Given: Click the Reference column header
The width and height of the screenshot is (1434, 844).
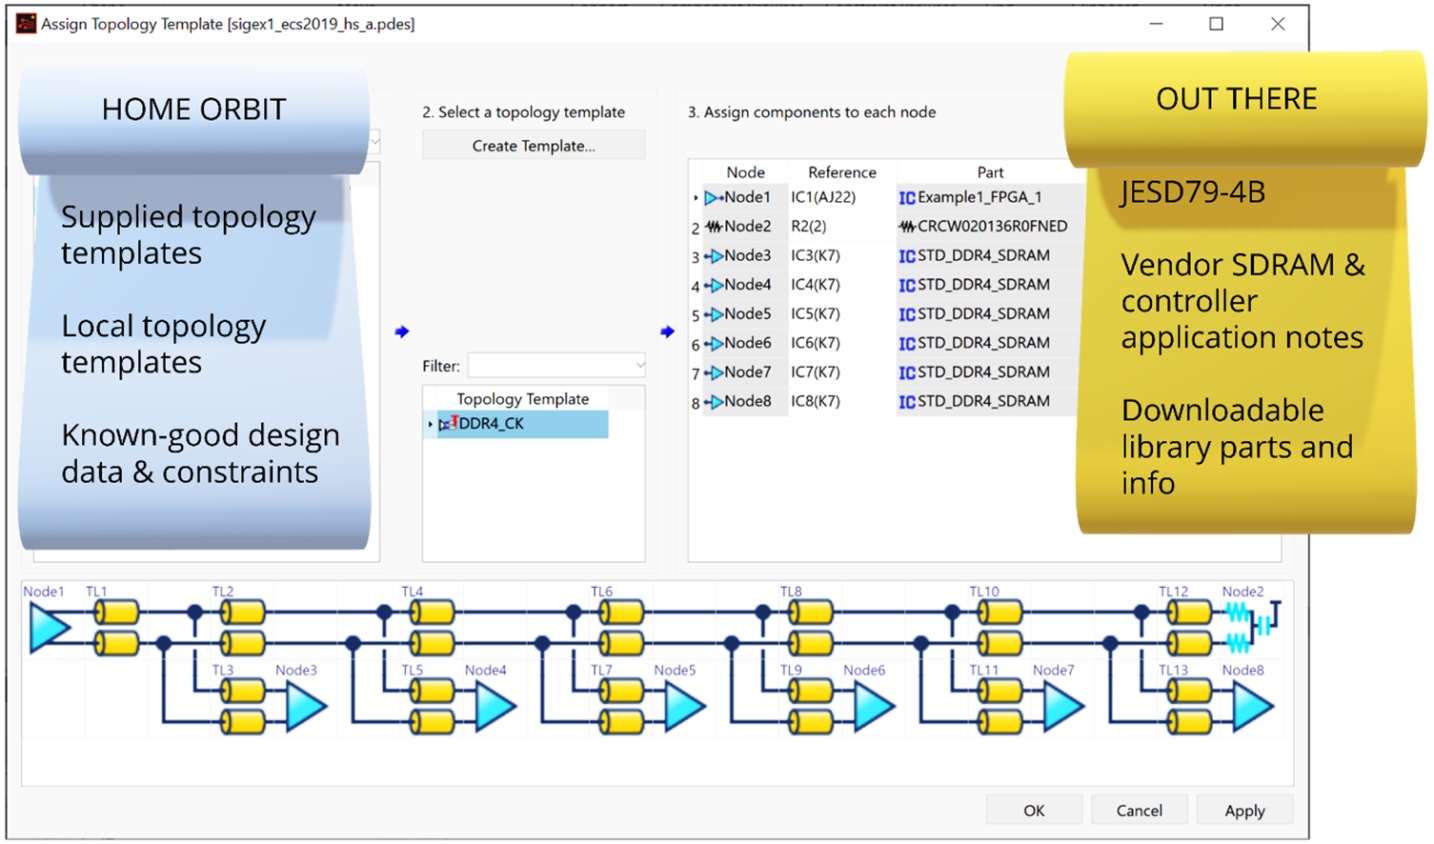Looking at the screenshot, I should pos(841,171).
